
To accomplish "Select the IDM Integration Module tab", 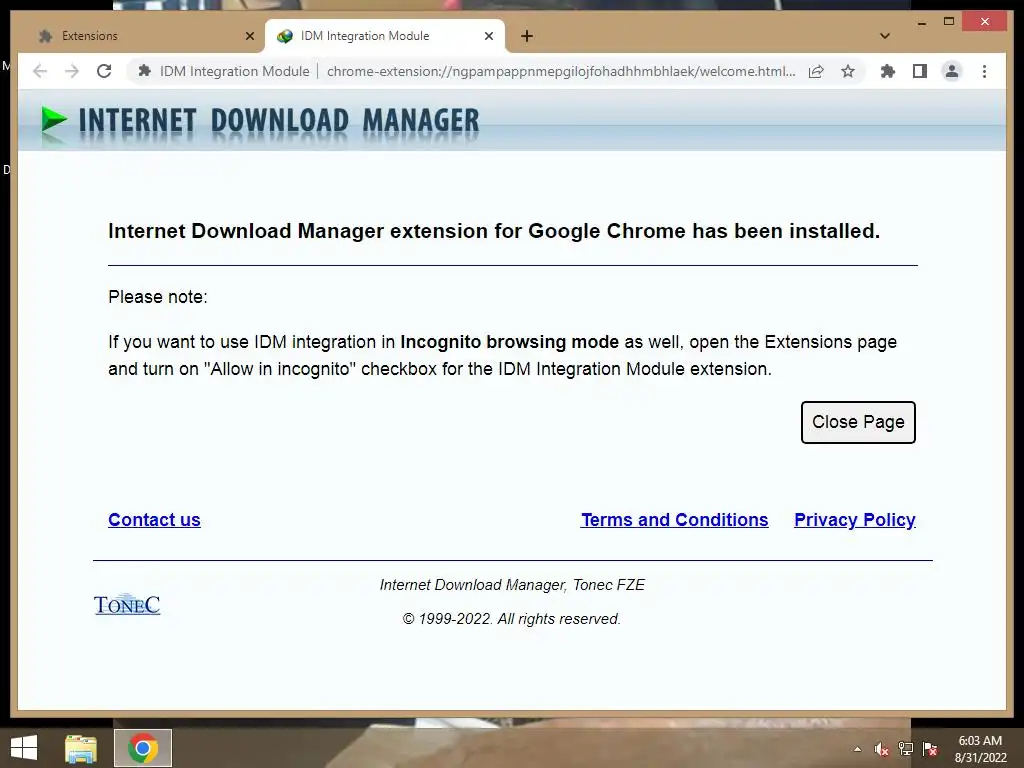I will [384, 36].
